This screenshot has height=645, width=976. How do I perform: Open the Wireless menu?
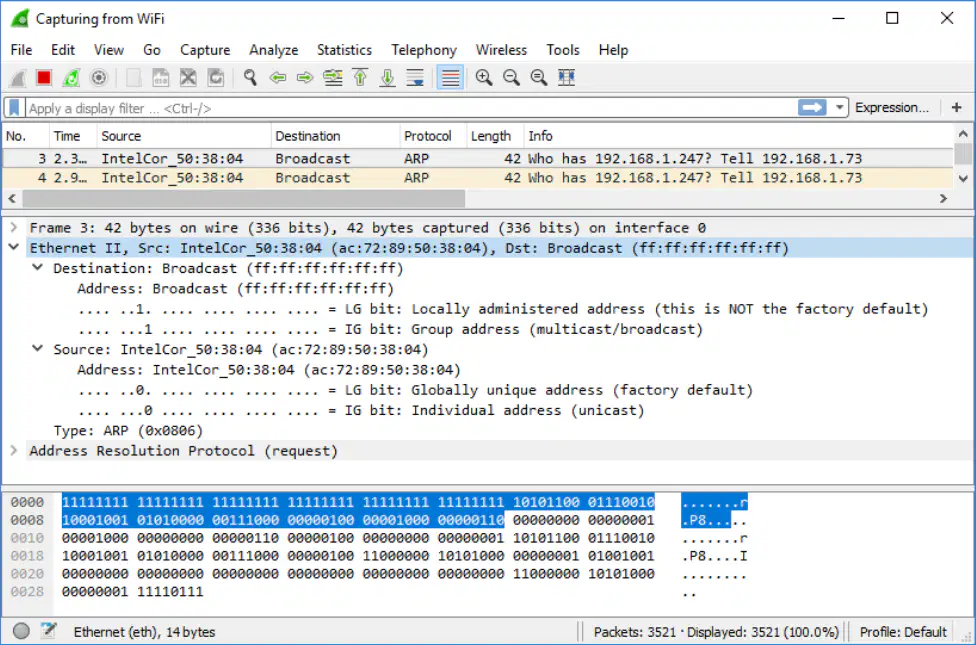point(502,50)
